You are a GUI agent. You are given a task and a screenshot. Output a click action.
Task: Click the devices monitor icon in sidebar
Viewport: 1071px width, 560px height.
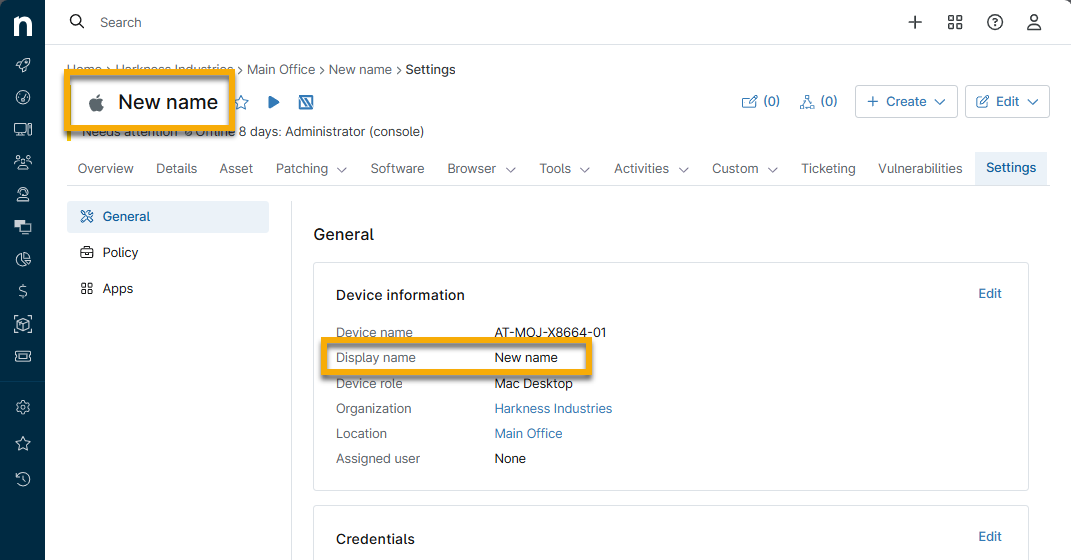click(22, 129)
